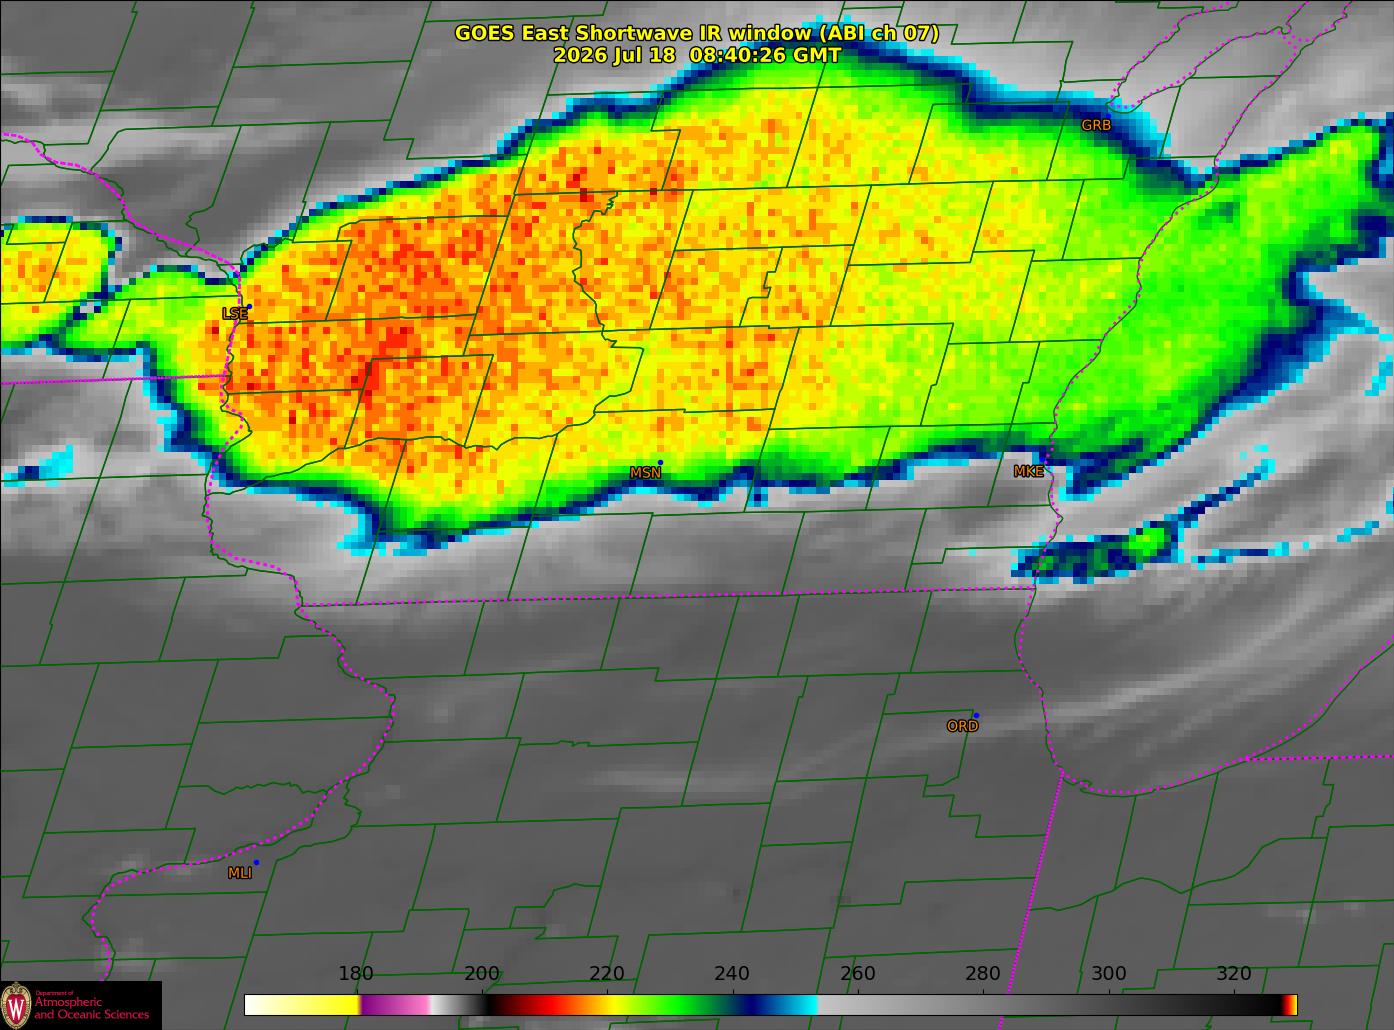Image resolution: width=1394 pixels, height=1030 pixels.
Task: Click the 280 value on the color scale
Action: [983, 974]
